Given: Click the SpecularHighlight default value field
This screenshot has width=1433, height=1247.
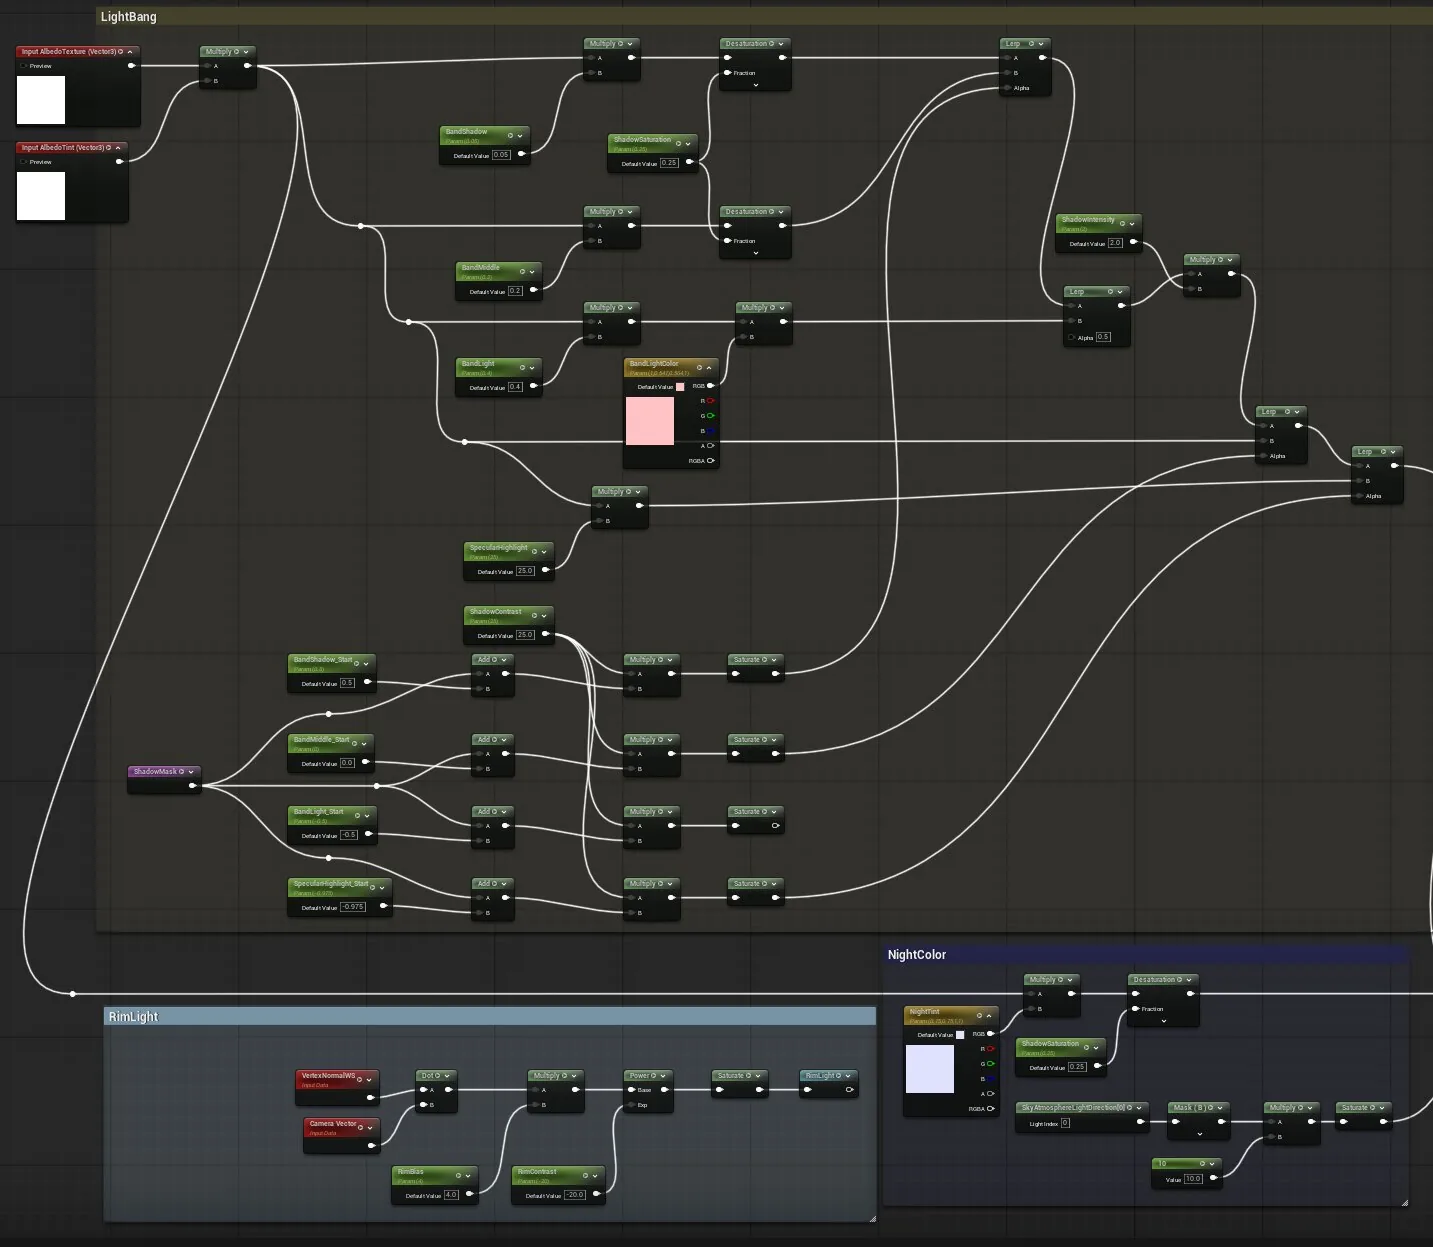Looking at the screenshot, I should (525, 571).
